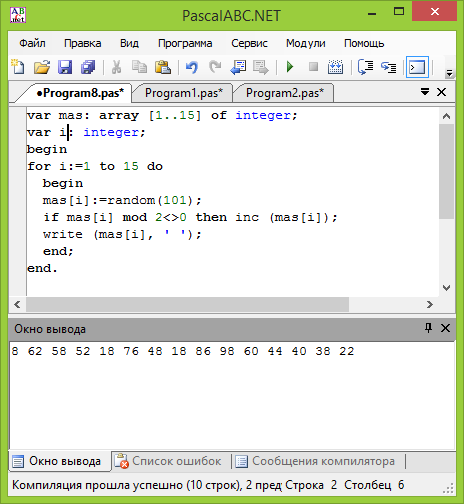Open the tab list dropdown arrow

pos(425,91)
